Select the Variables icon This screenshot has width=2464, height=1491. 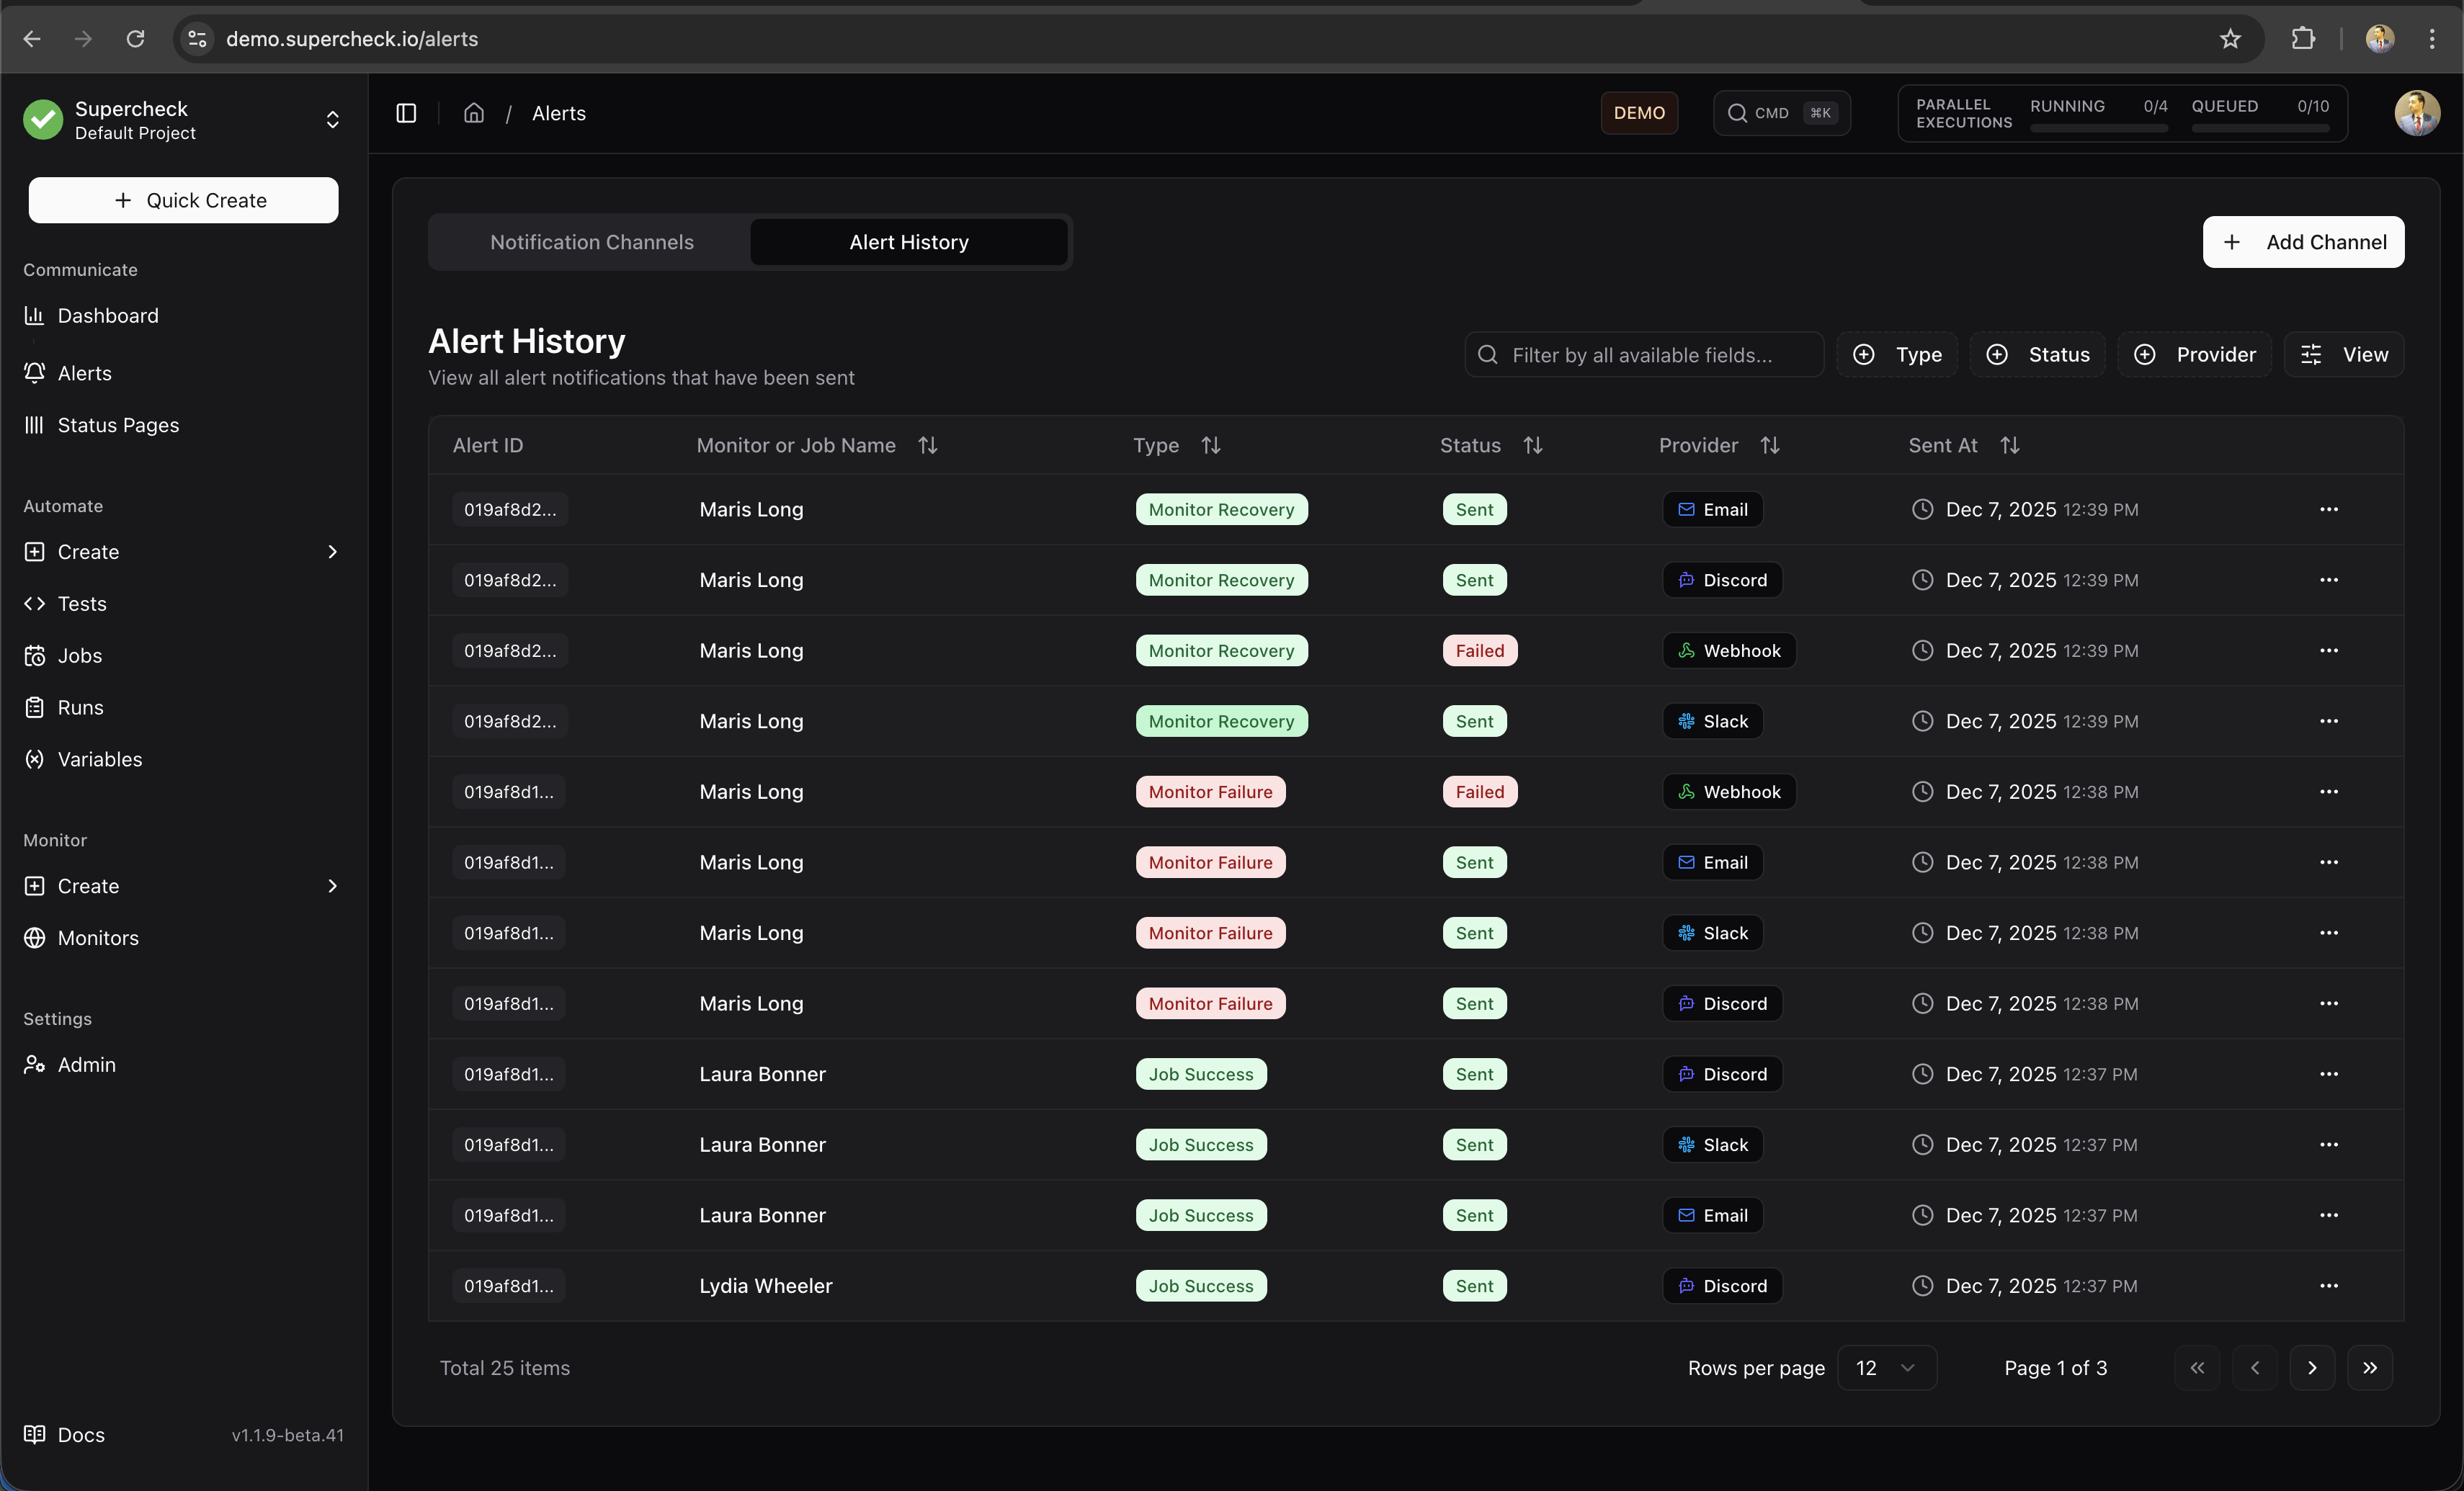pos(34,759)
